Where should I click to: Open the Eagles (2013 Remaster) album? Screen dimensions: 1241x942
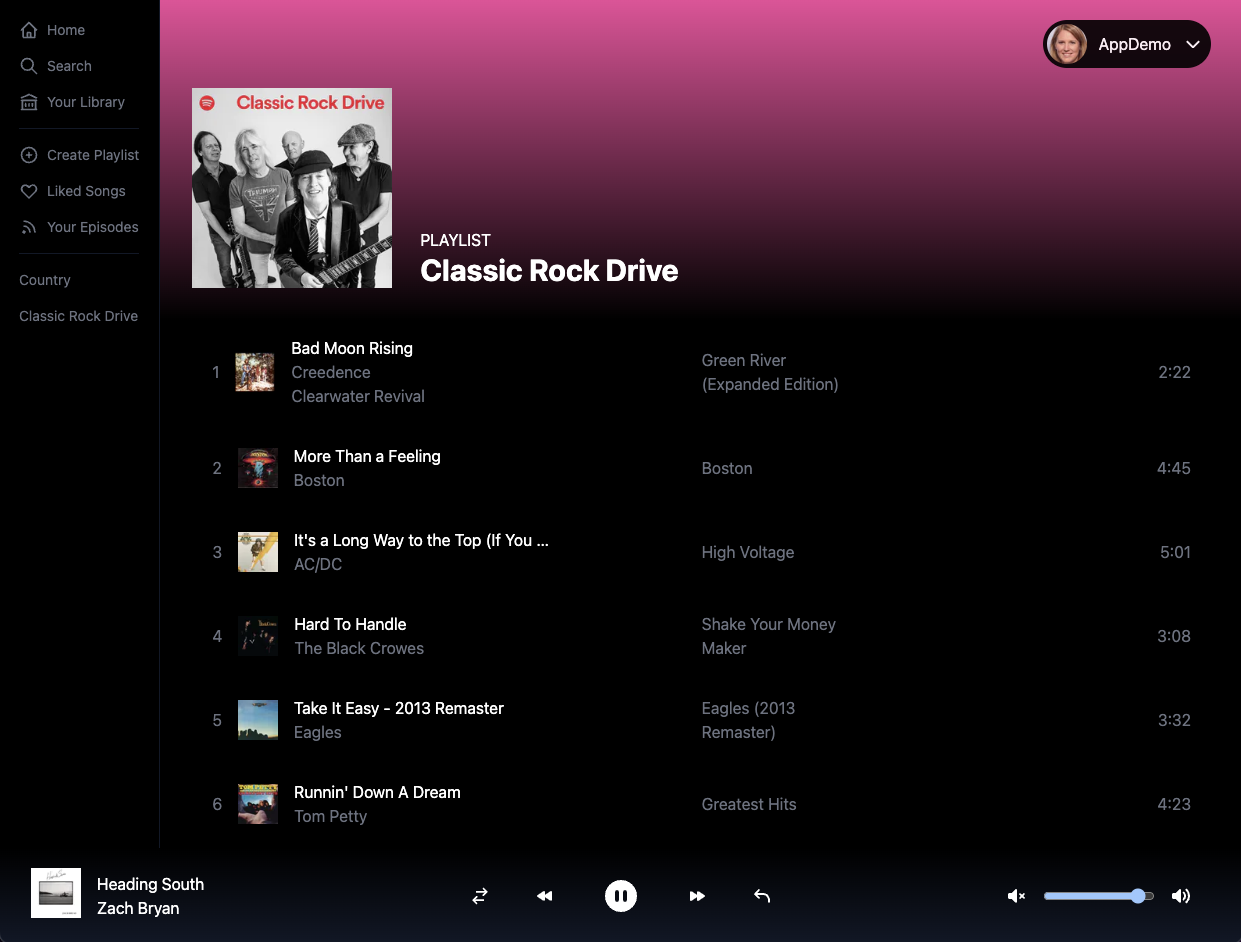point(748,720)
